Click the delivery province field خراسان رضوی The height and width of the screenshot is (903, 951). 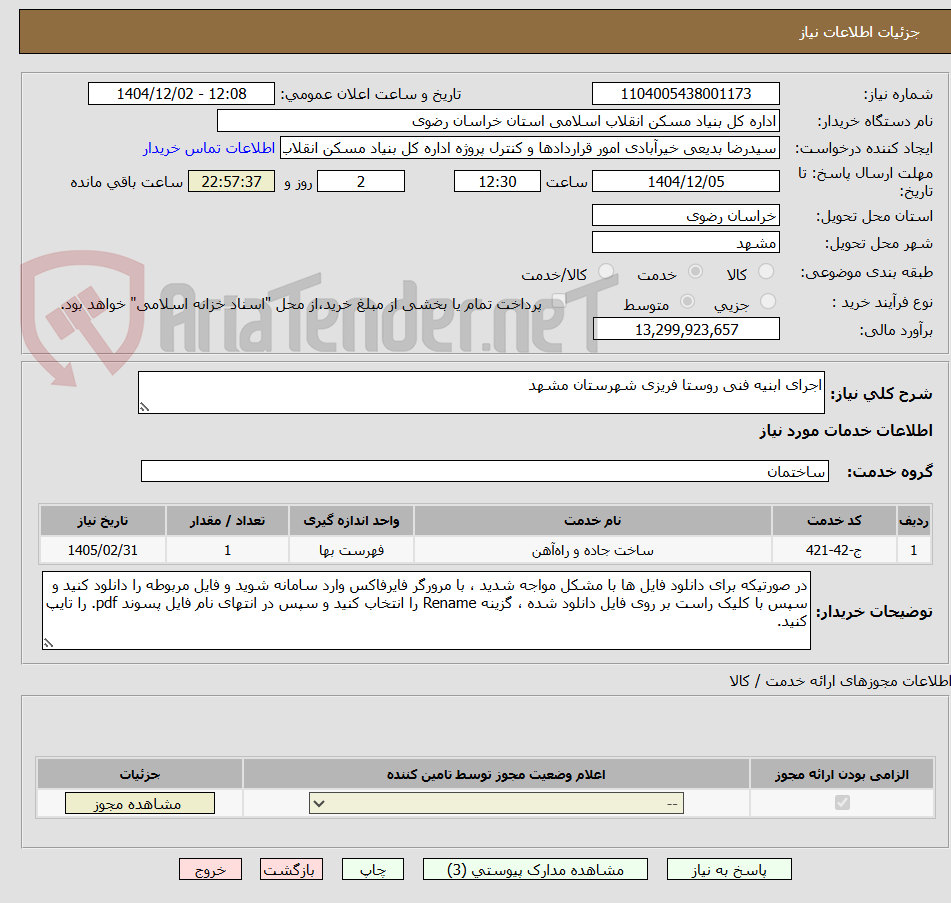[685, 215]
